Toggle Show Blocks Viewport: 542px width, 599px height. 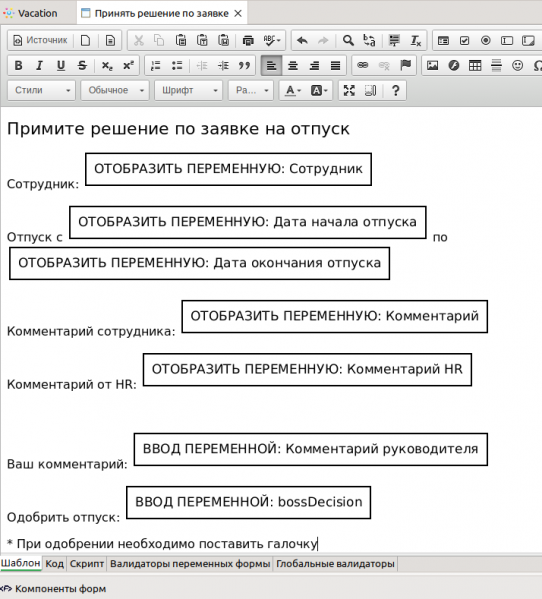(x=371, y=91)
